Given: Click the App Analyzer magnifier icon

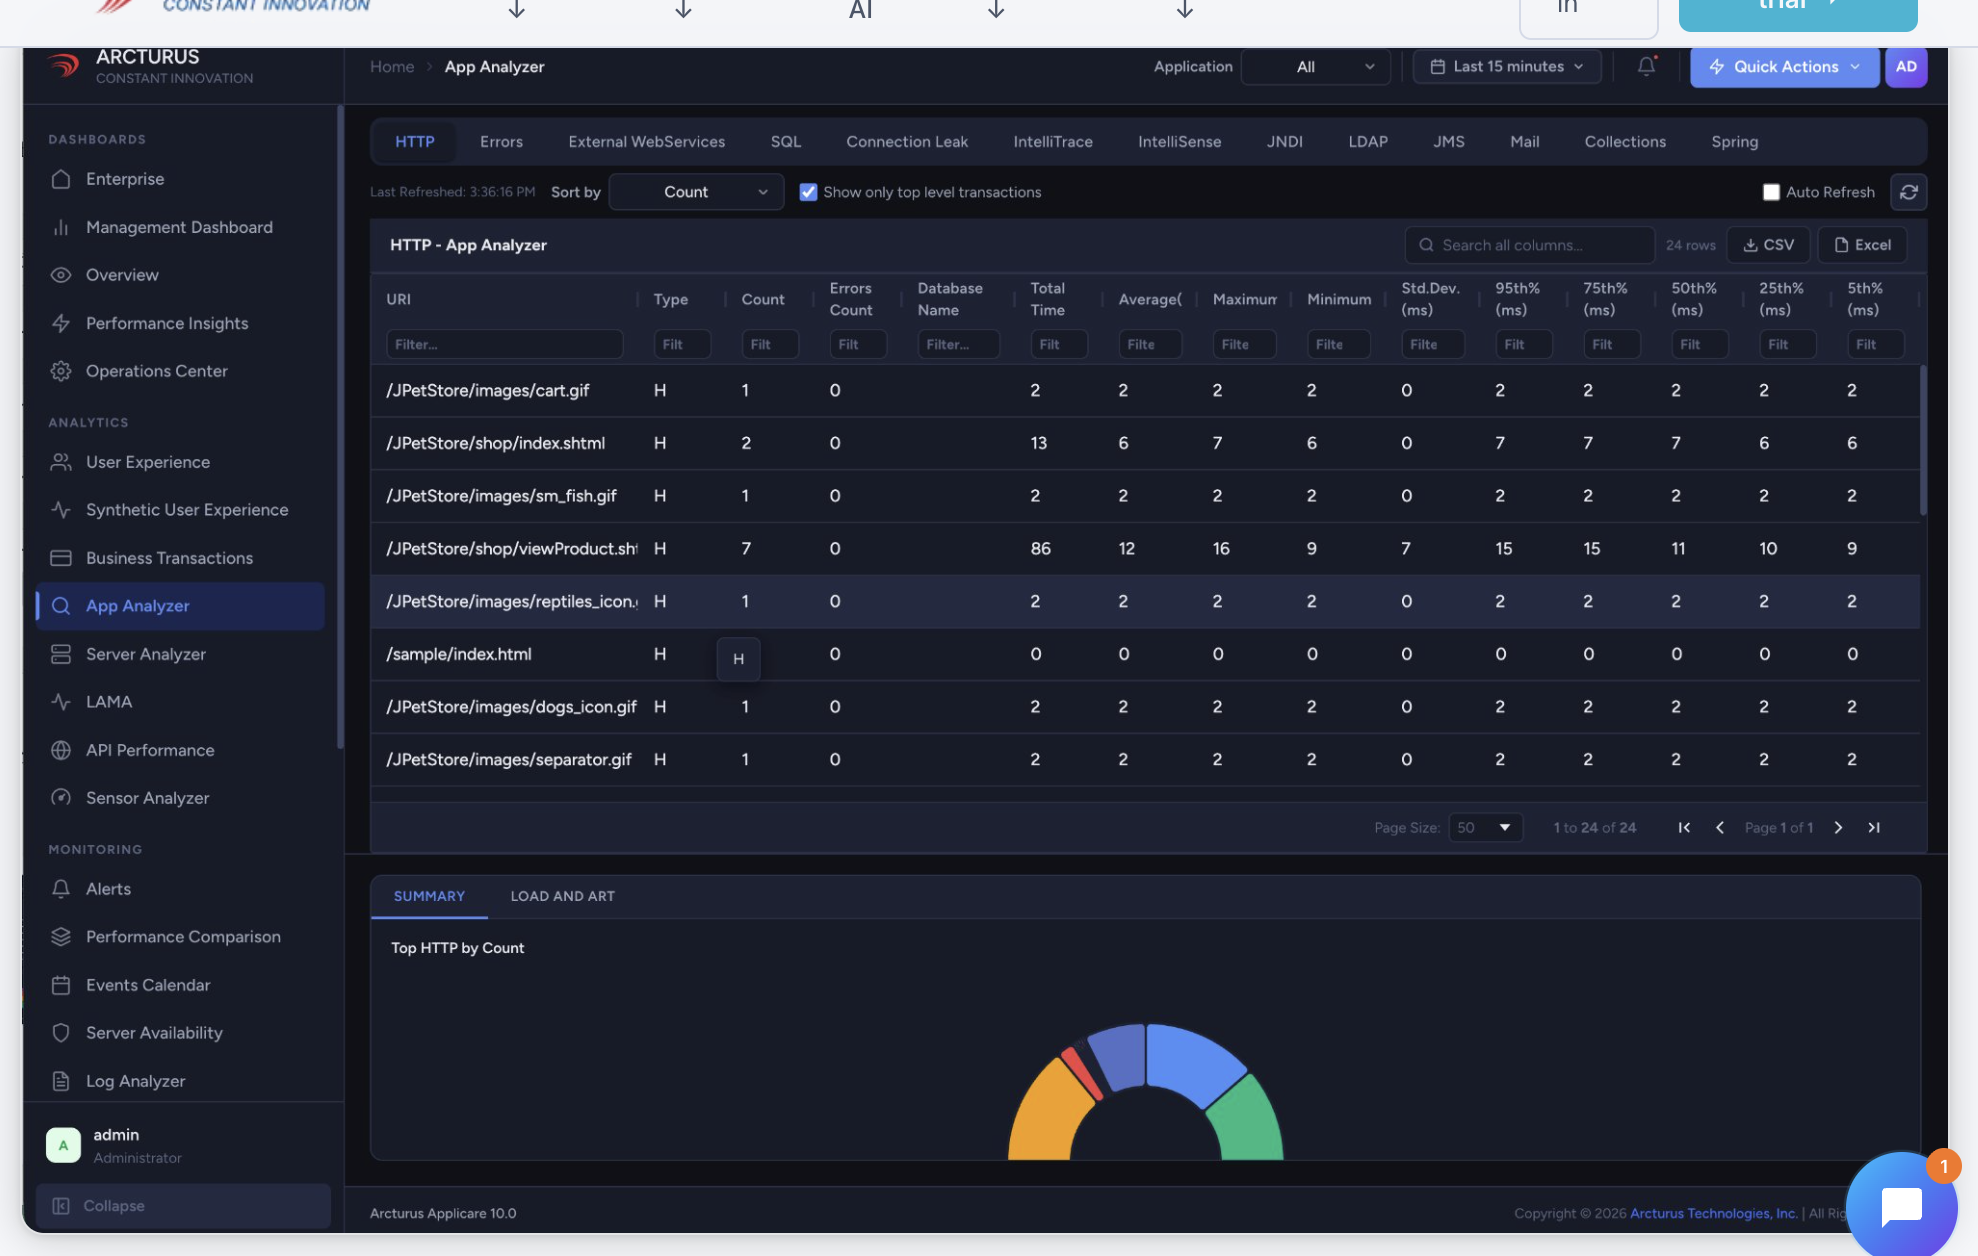Looking at the screenshot, I should click(61, 606).
